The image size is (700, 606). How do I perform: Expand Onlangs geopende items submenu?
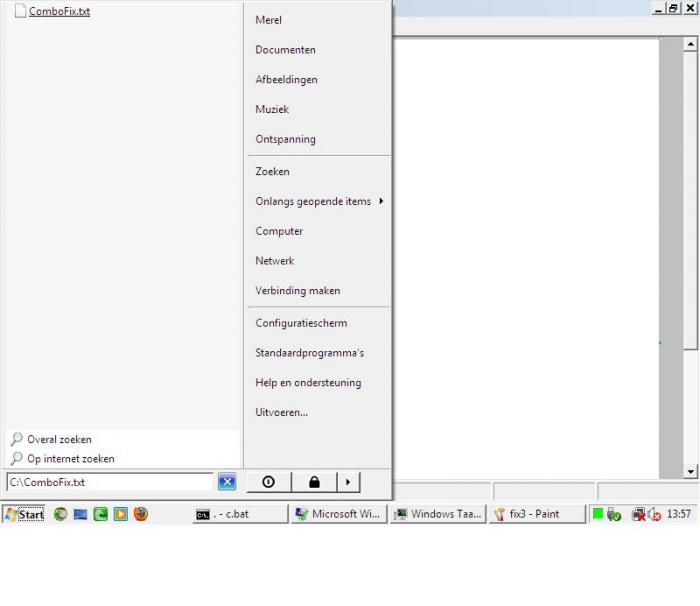(x=319, y=201)
